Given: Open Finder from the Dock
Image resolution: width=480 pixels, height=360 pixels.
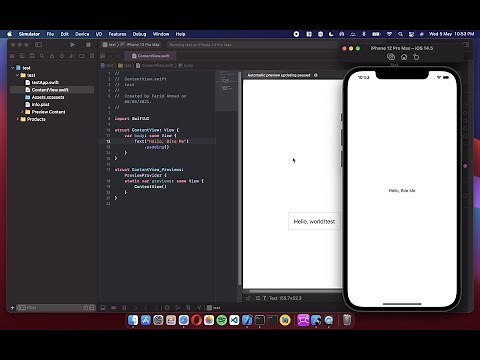Looking at the screenshot, I should 133,320.
